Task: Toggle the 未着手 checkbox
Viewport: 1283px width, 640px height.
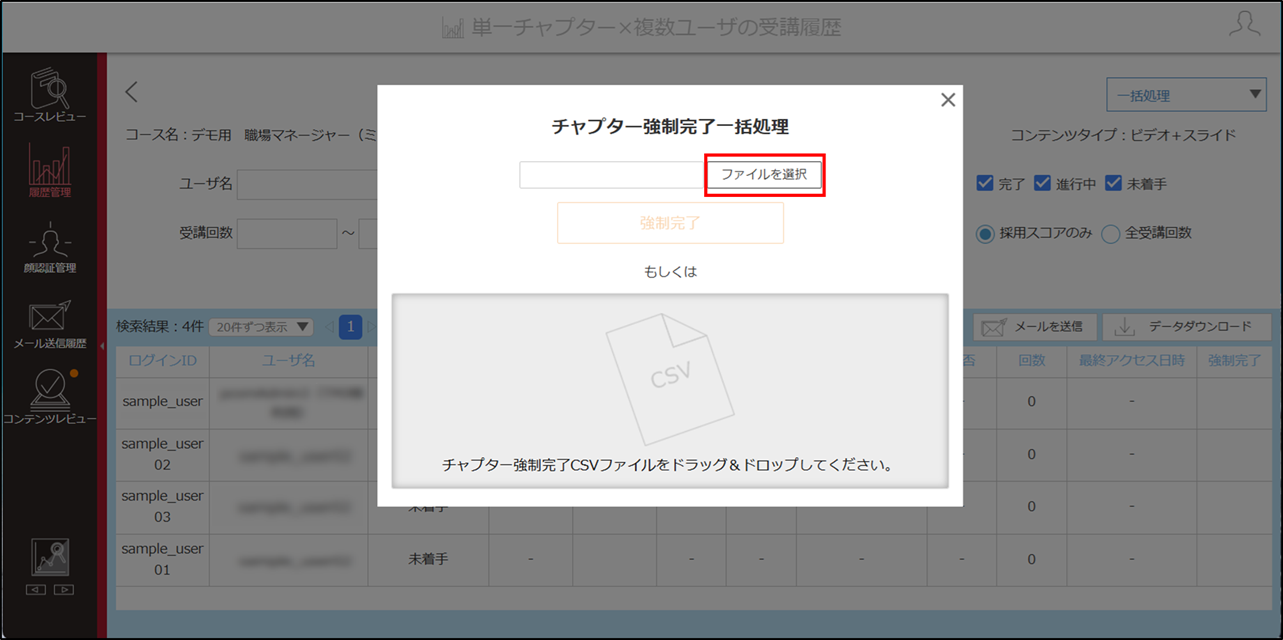Action: [x=1113, y=184]
